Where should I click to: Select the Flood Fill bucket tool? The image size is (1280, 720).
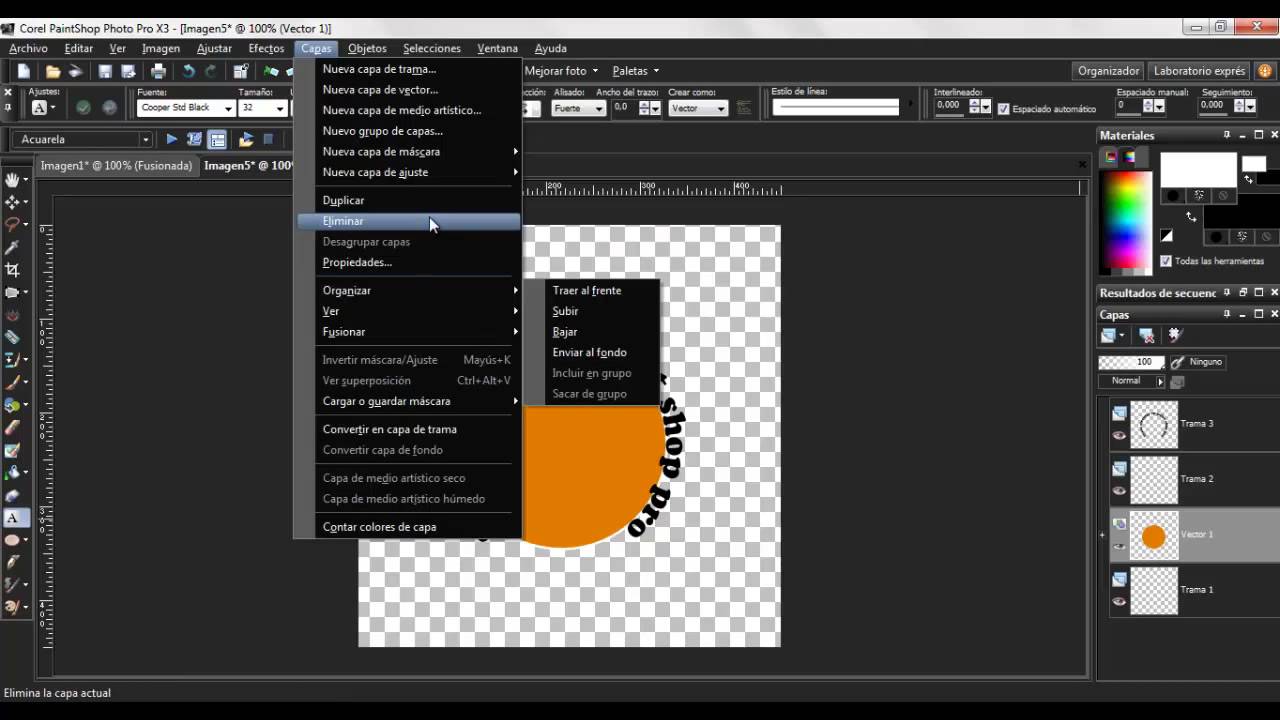[x=13, y=472]
